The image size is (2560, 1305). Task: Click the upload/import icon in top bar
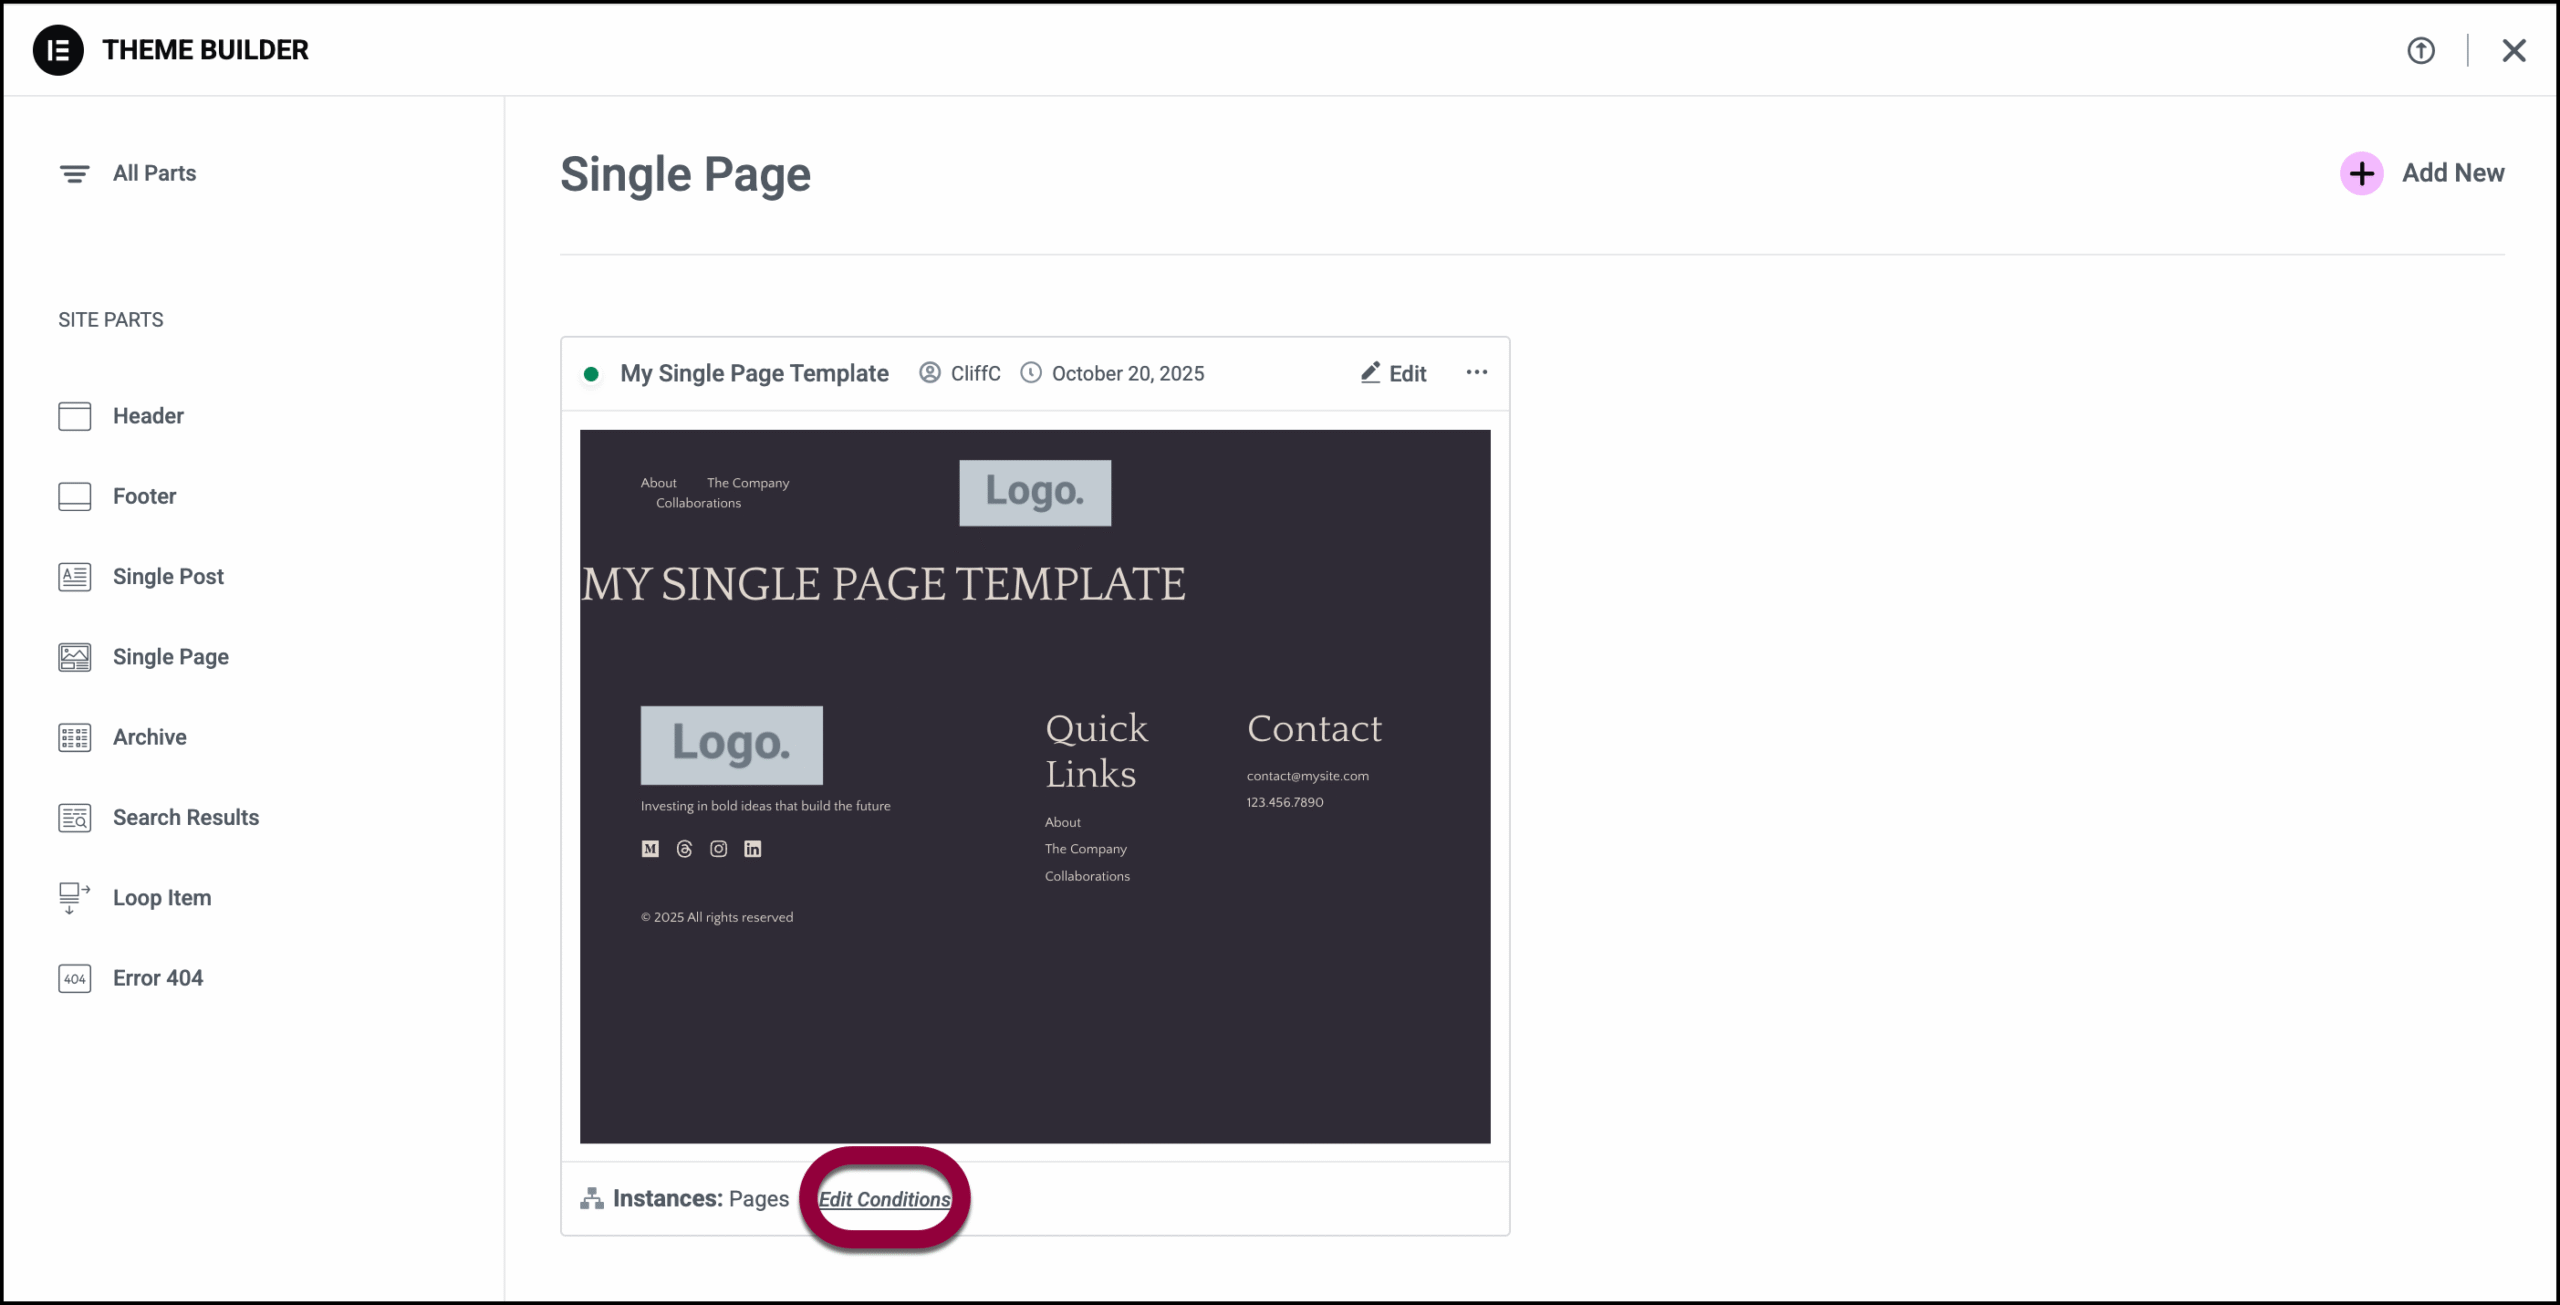pyautogui.click(x=2420, y=50)
